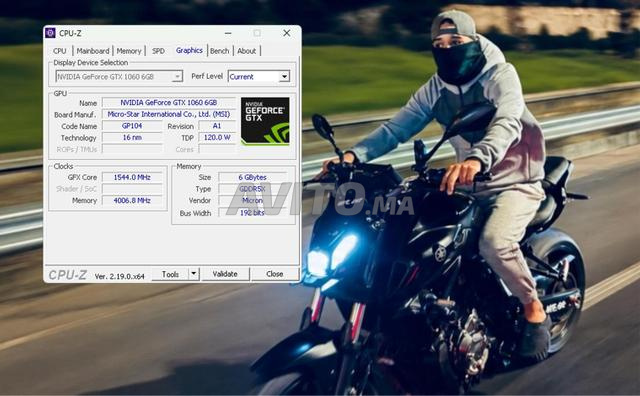Click the Board Manuf. MSI value
This screenshot has height=396, width=640.
[x=169, y=114]
